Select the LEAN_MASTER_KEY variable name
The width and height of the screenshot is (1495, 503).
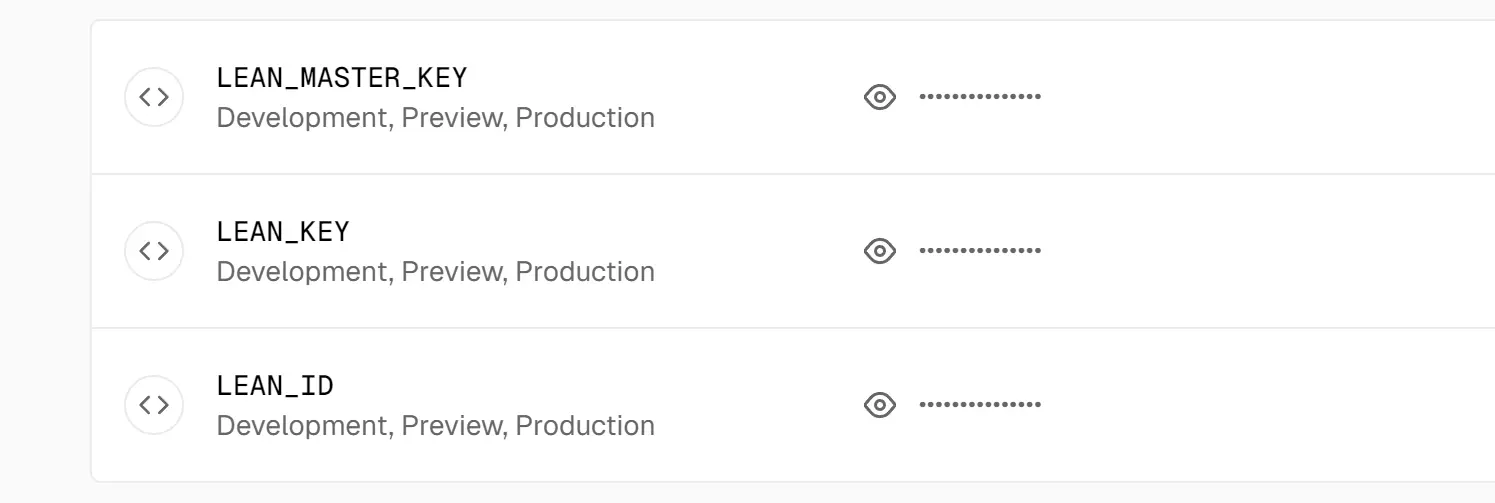[342, 77]
